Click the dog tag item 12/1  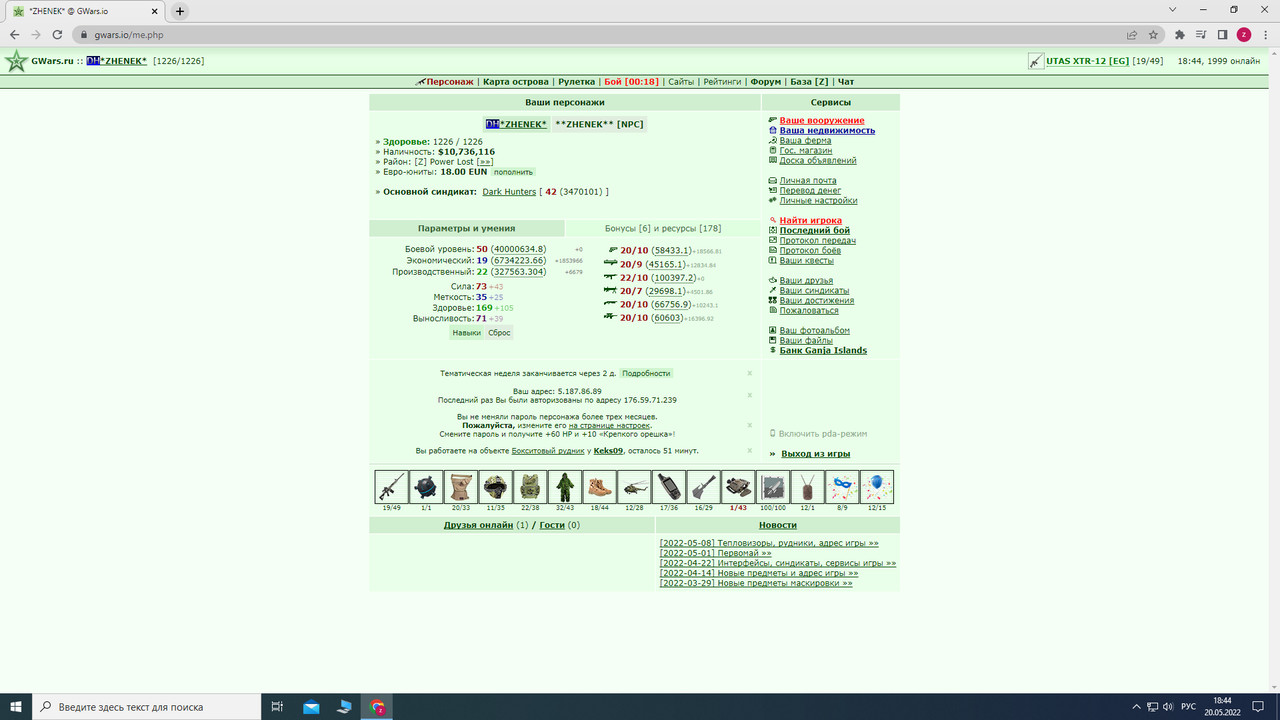tap(808, 487)
